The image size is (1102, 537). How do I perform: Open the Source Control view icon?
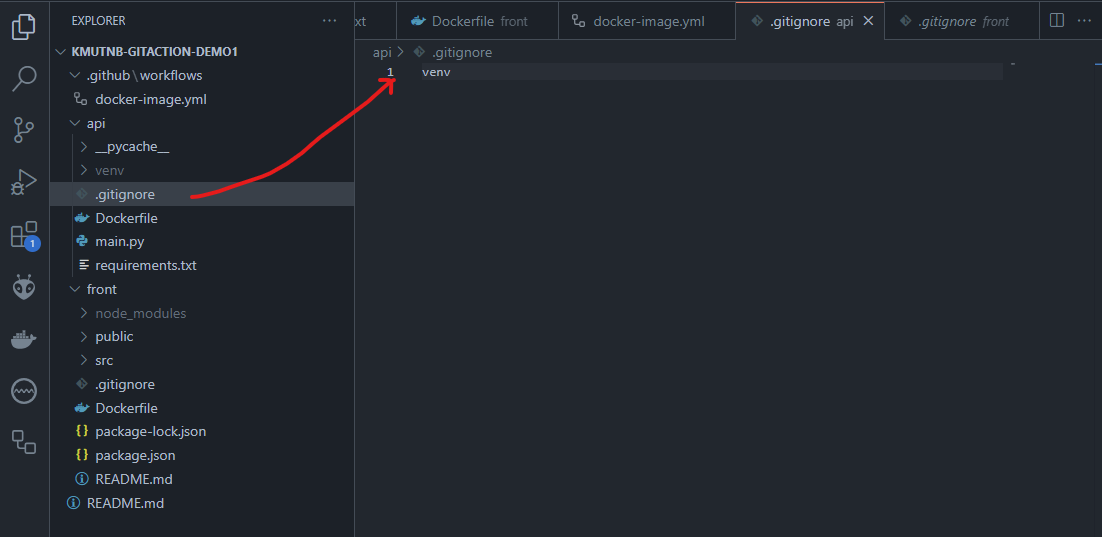click(24, 130)
